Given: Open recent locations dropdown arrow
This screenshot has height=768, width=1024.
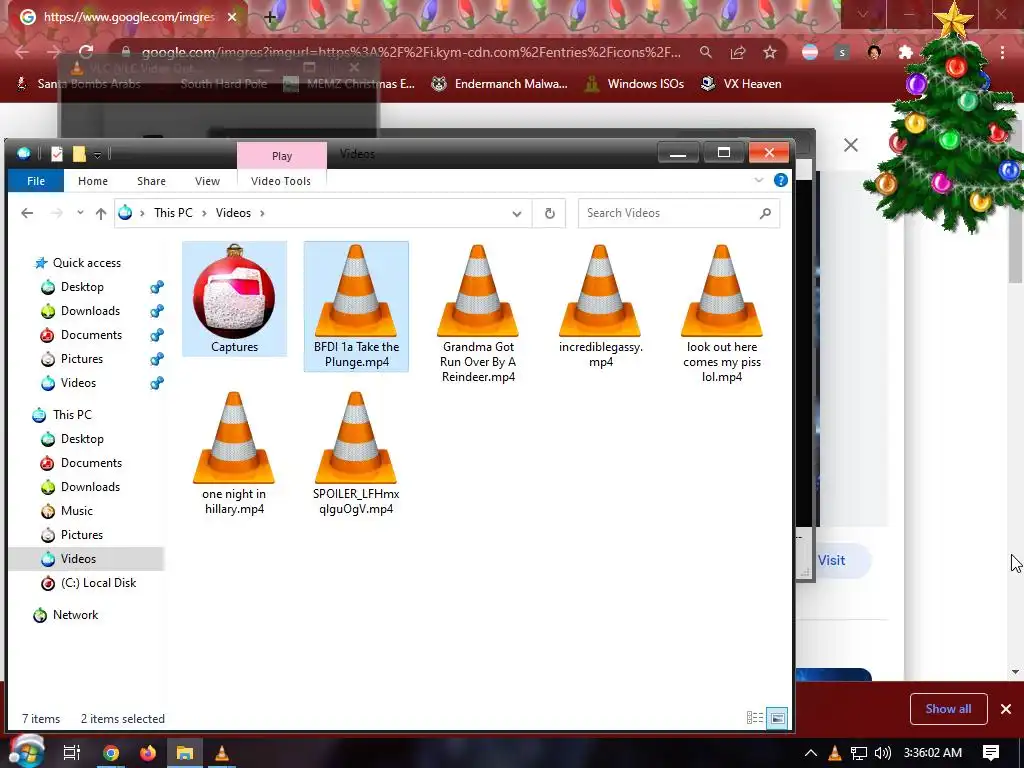Looking at the screenshot, I should point(80,213).
